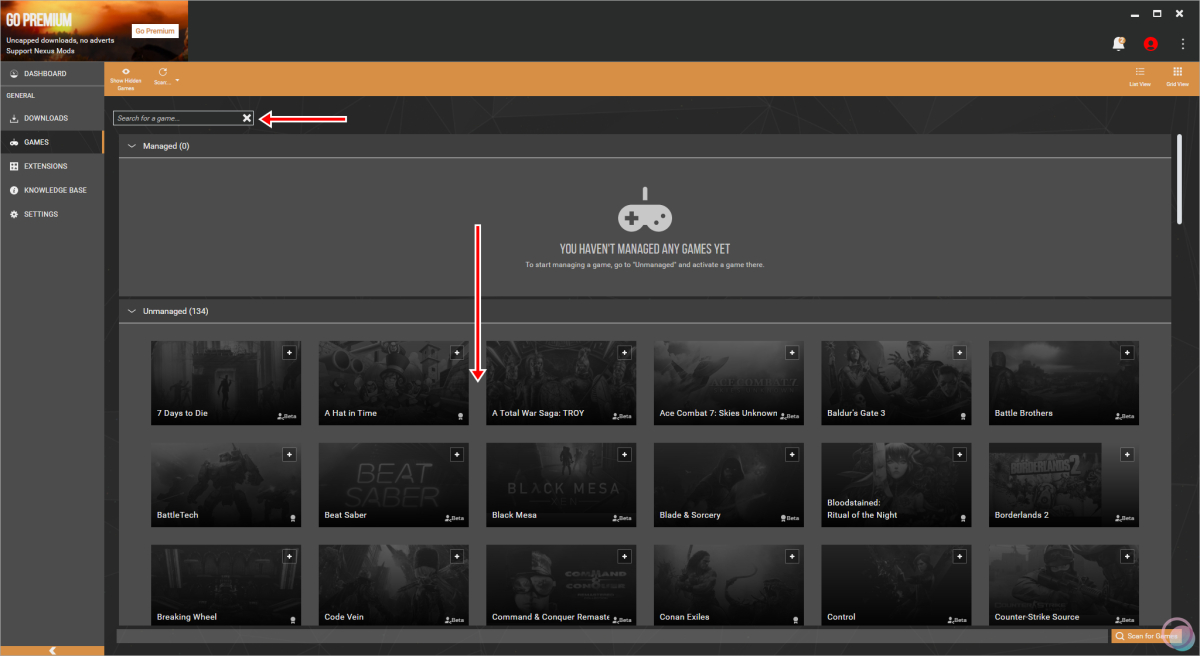Screen dimensions: 1200x656
Task: Collapse the Managed (0) section
Action: click(x=131, y=146)
